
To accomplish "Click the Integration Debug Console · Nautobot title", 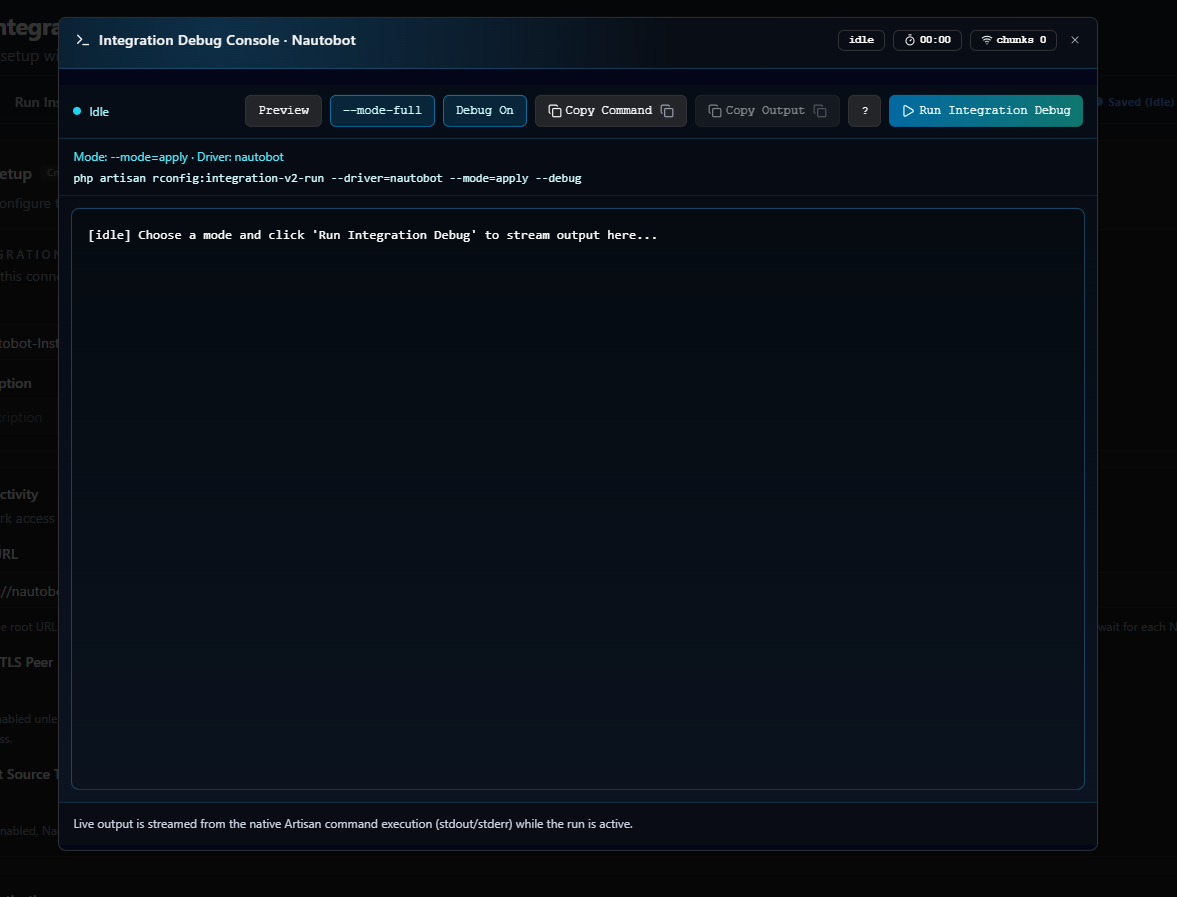I will click(x=227, y=40).
